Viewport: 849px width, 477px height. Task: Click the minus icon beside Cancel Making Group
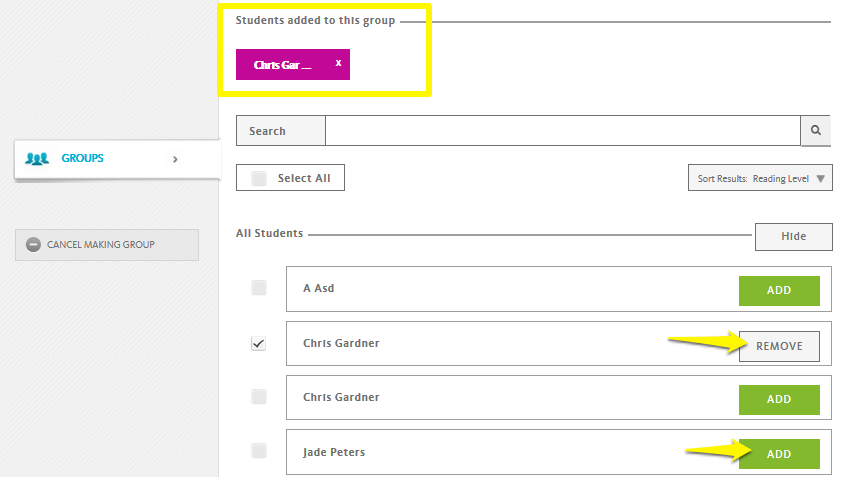[x=34, y=245]
